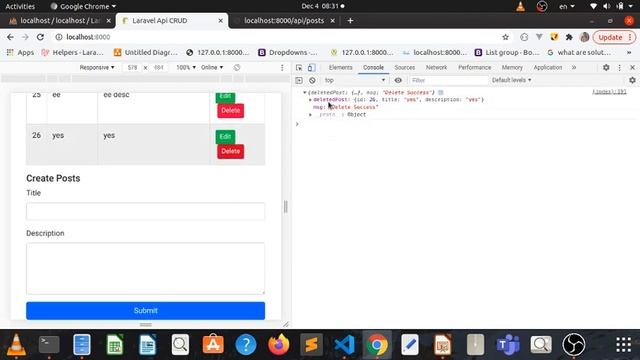Click Delete for the ee post
Image resolution: width=640 pixels, height=360 pixels.
coord(231,111)
